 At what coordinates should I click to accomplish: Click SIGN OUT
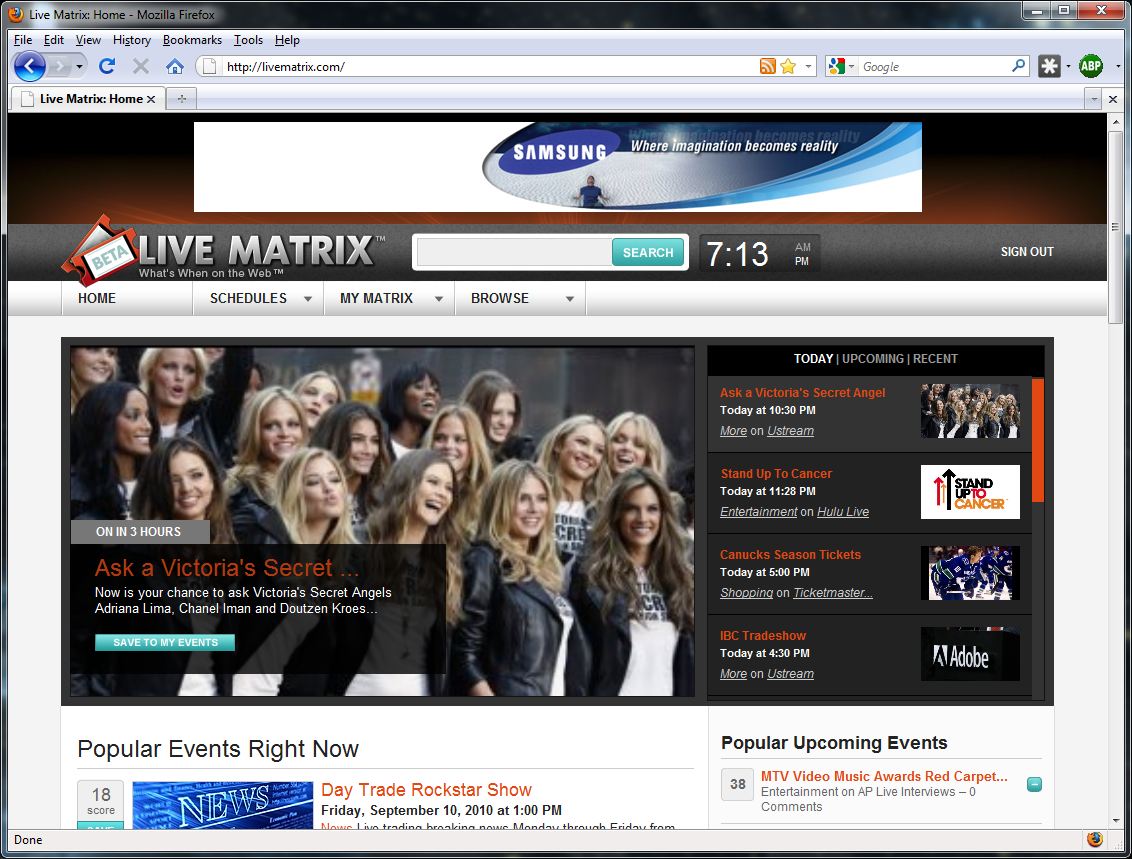(x=1027, y=252)
